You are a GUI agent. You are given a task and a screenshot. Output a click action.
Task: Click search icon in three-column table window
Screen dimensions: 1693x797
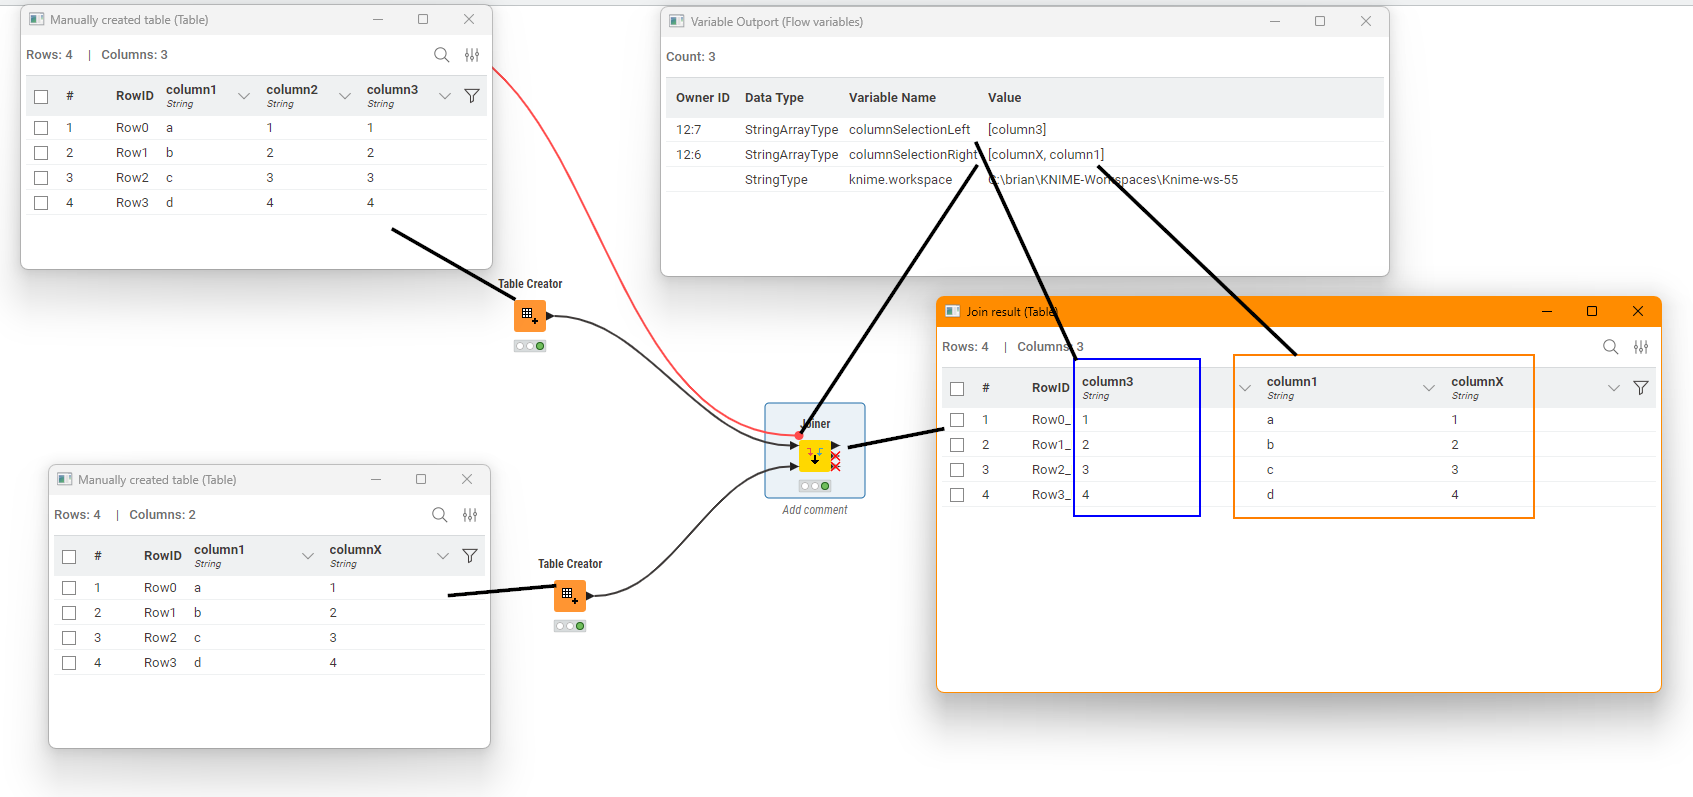tap(441, 55)
